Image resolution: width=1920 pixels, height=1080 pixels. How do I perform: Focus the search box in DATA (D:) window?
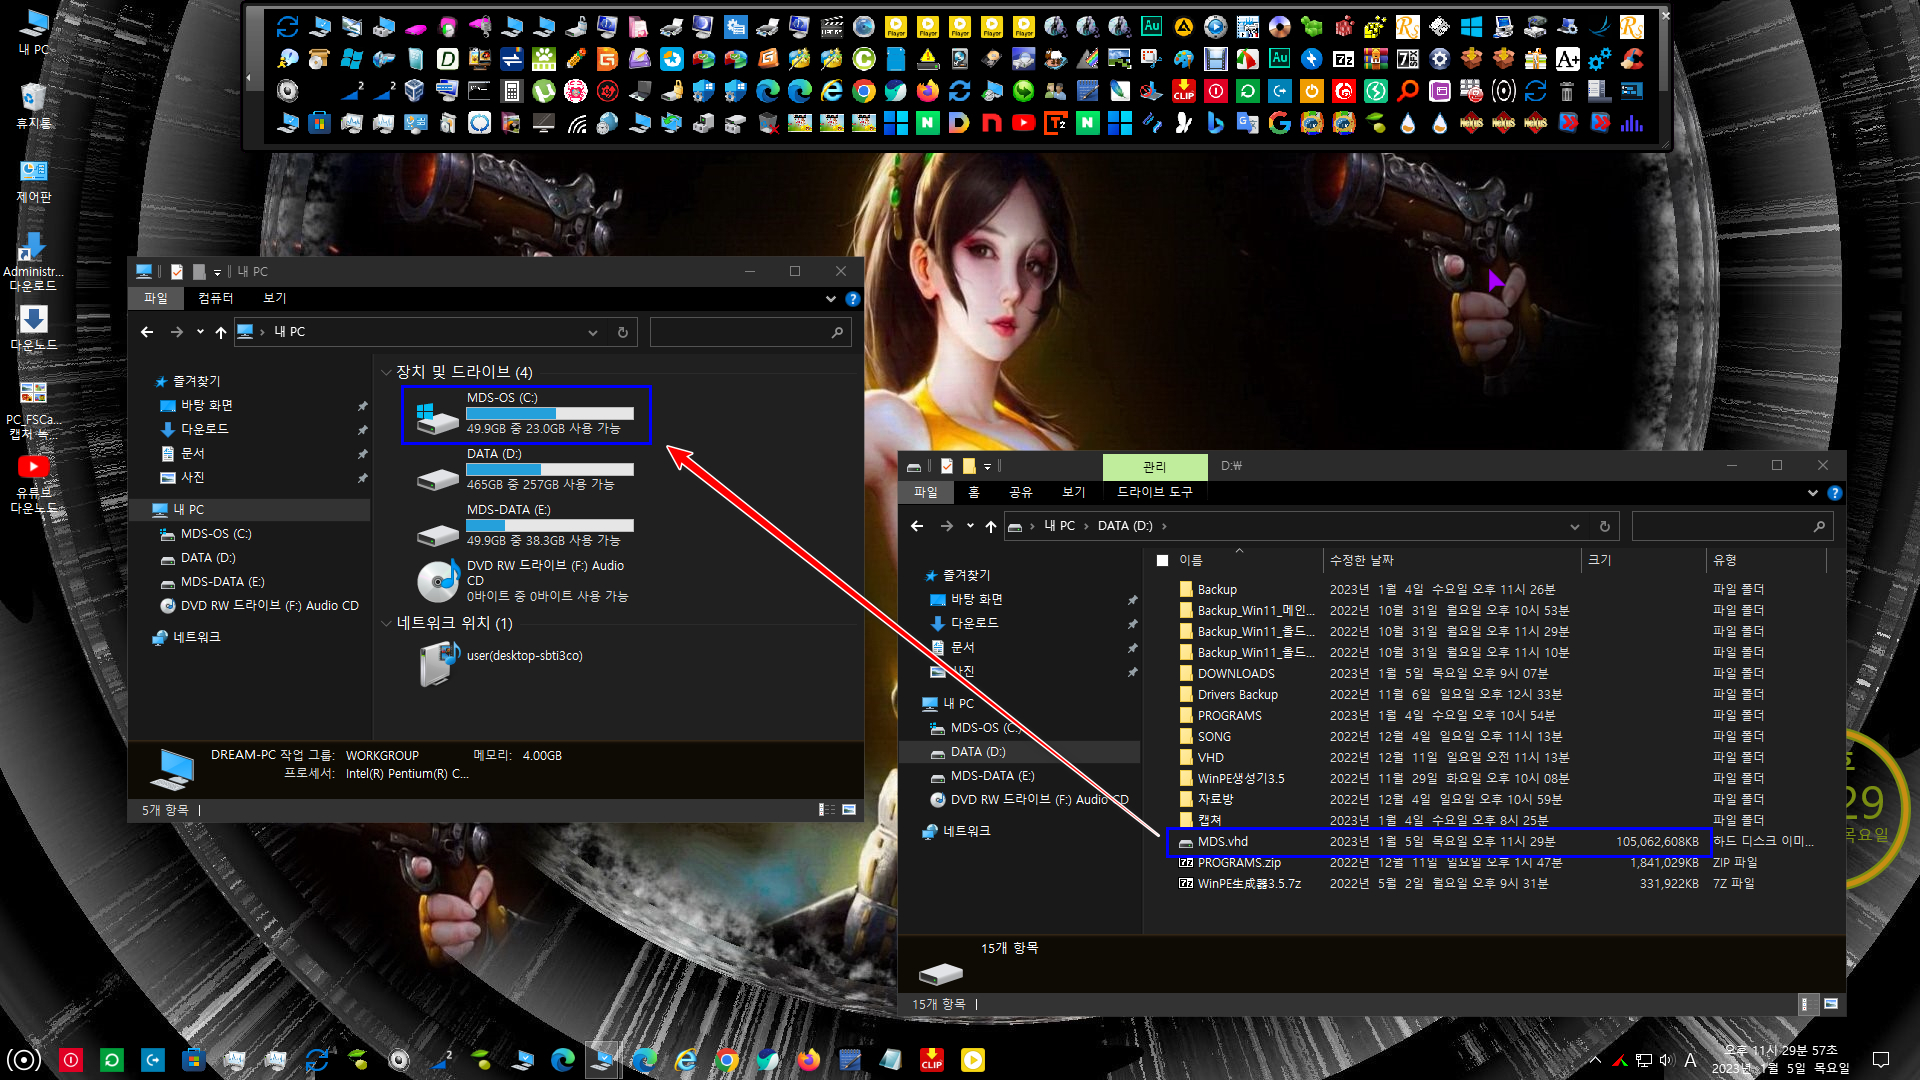[1732, 526]
